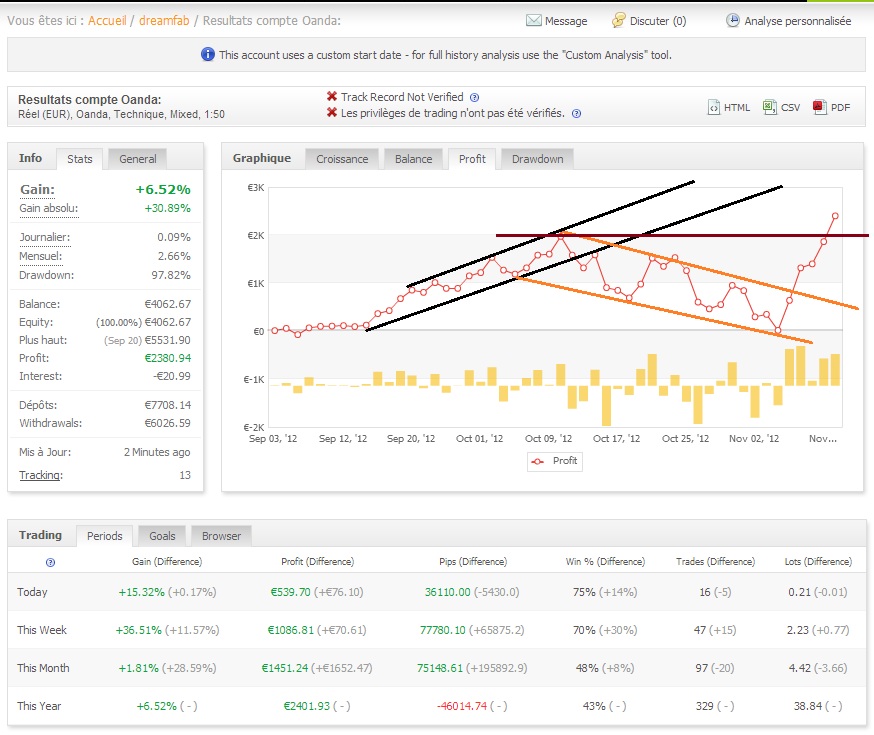This screenshot has width=874, height=735.
Task: Click the last data point on profit chart
Action: [x=835, y=215]
